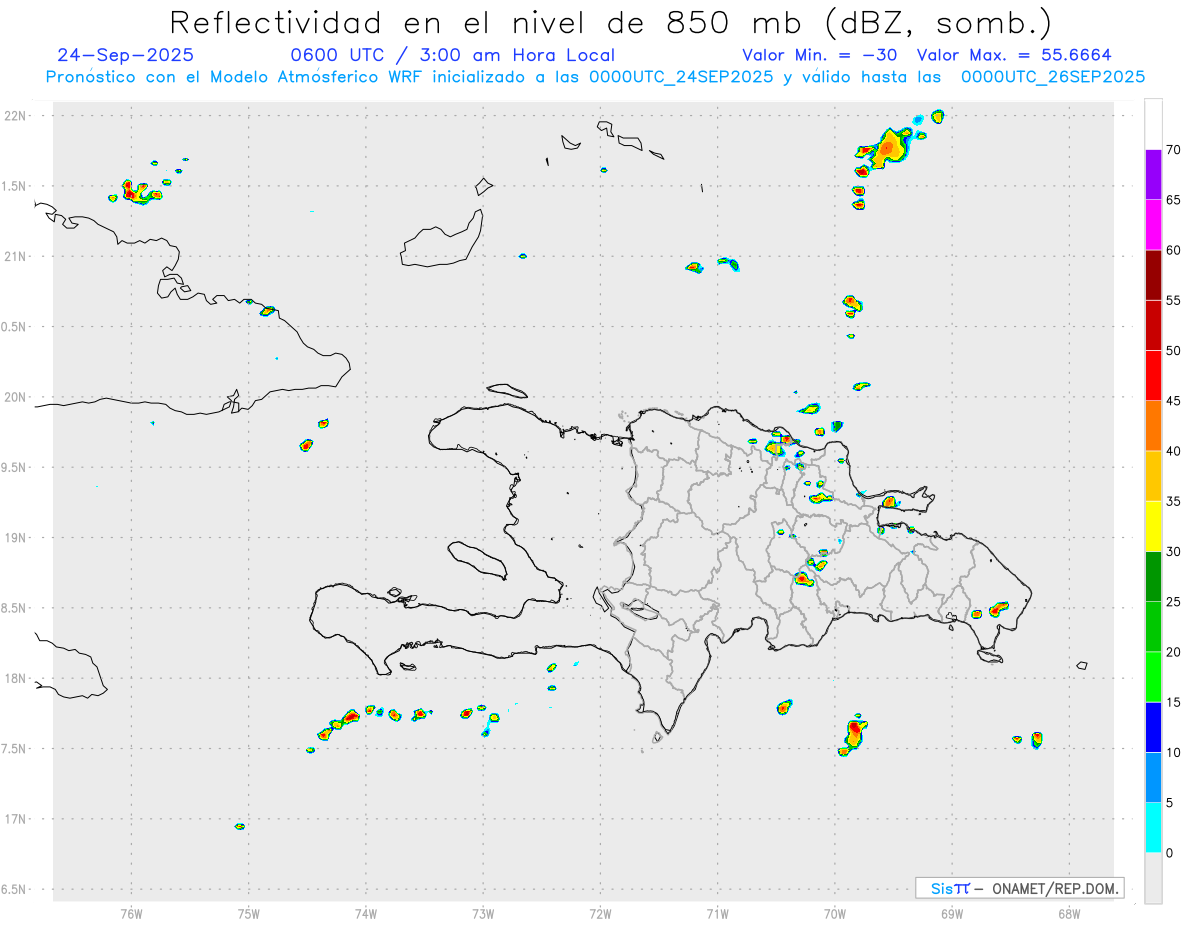The width and height of the screenshot is (1200, 927).
Task: Select the orange 40–45 dBZ color band
Action: point(1153,426)
